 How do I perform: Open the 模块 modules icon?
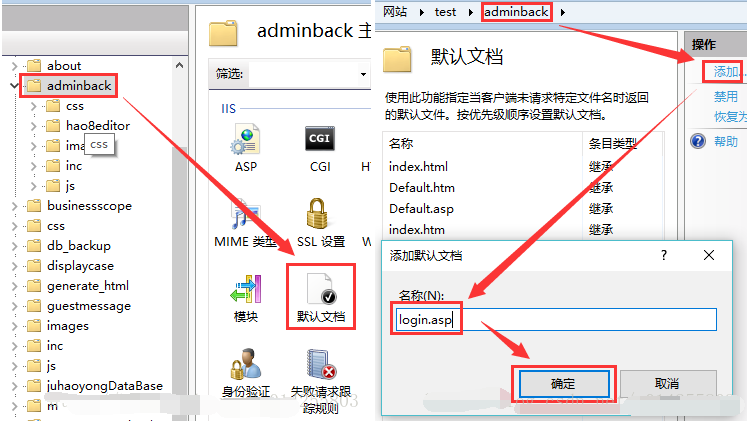246,289
